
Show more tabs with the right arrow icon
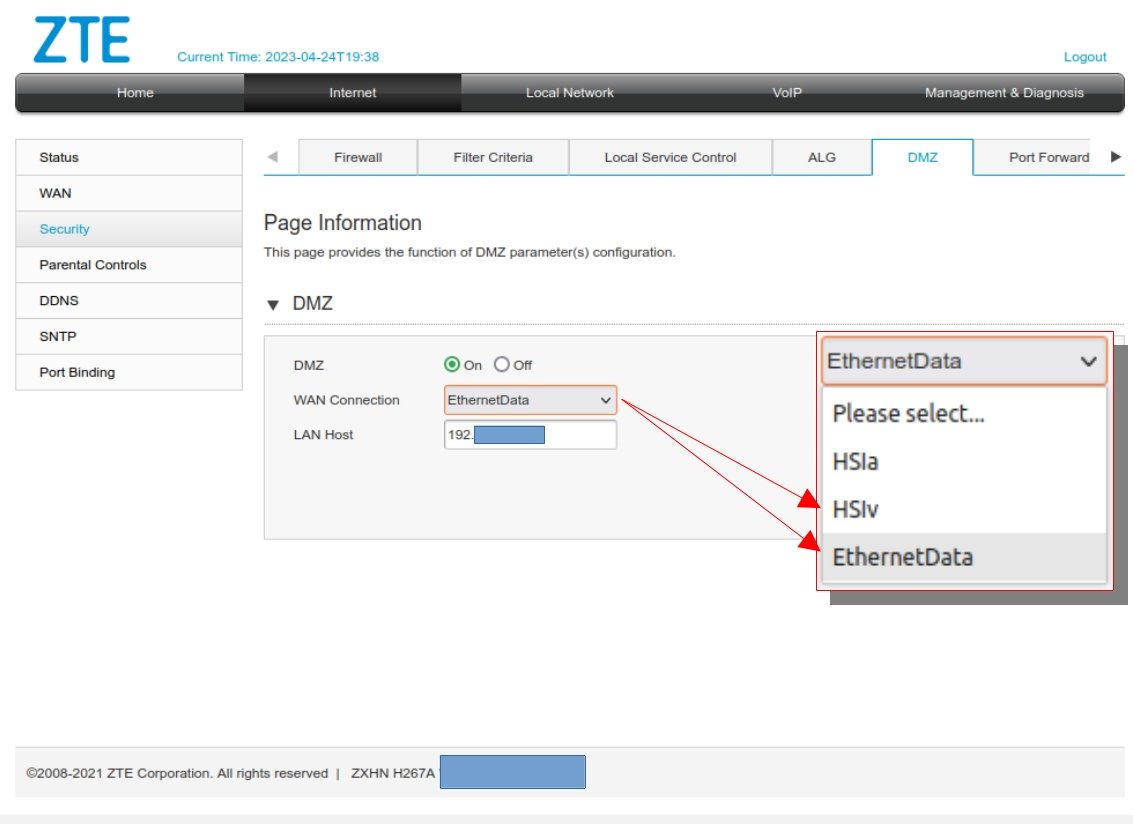pos(1115,157)
